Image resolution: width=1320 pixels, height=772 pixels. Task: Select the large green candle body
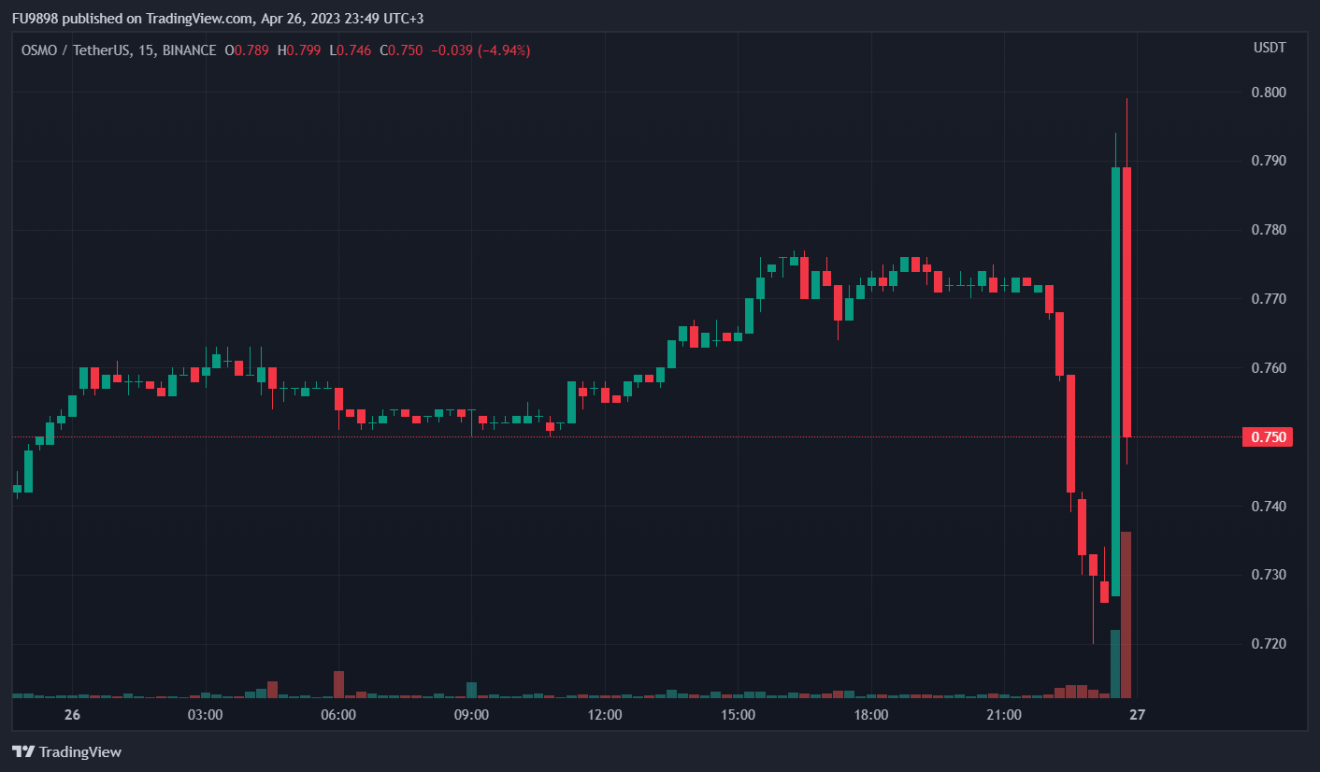1116,380
